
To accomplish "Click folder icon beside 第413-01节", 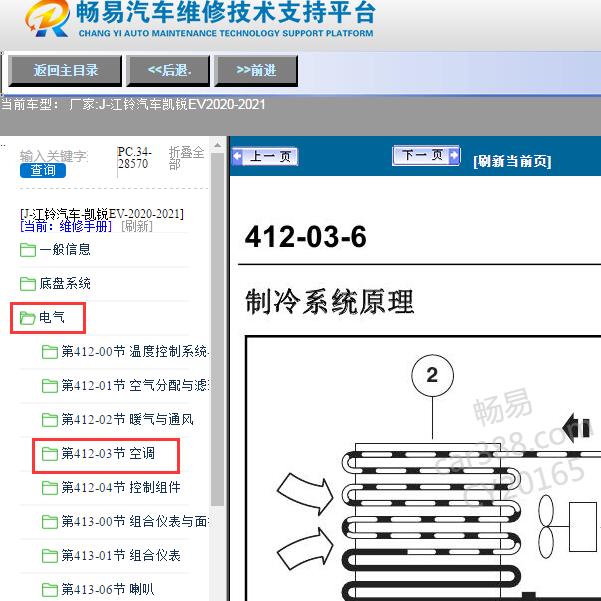I will 49,556.
